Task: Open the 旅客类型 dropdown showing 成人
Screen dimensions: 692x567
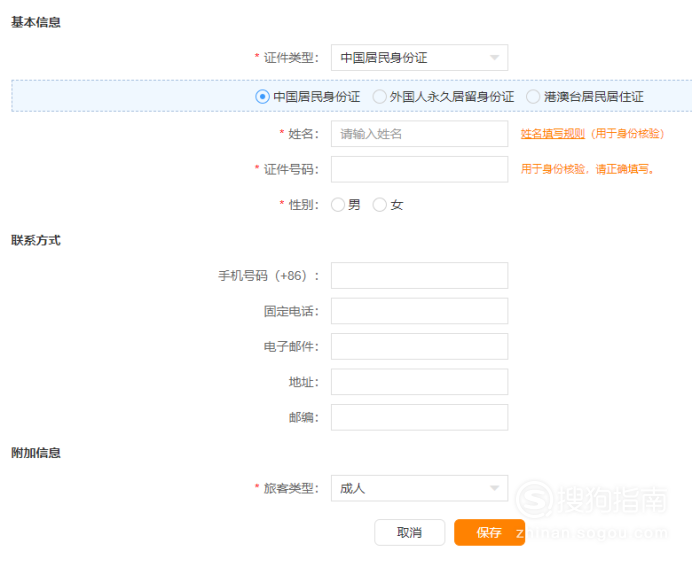Action: point(419,488)
